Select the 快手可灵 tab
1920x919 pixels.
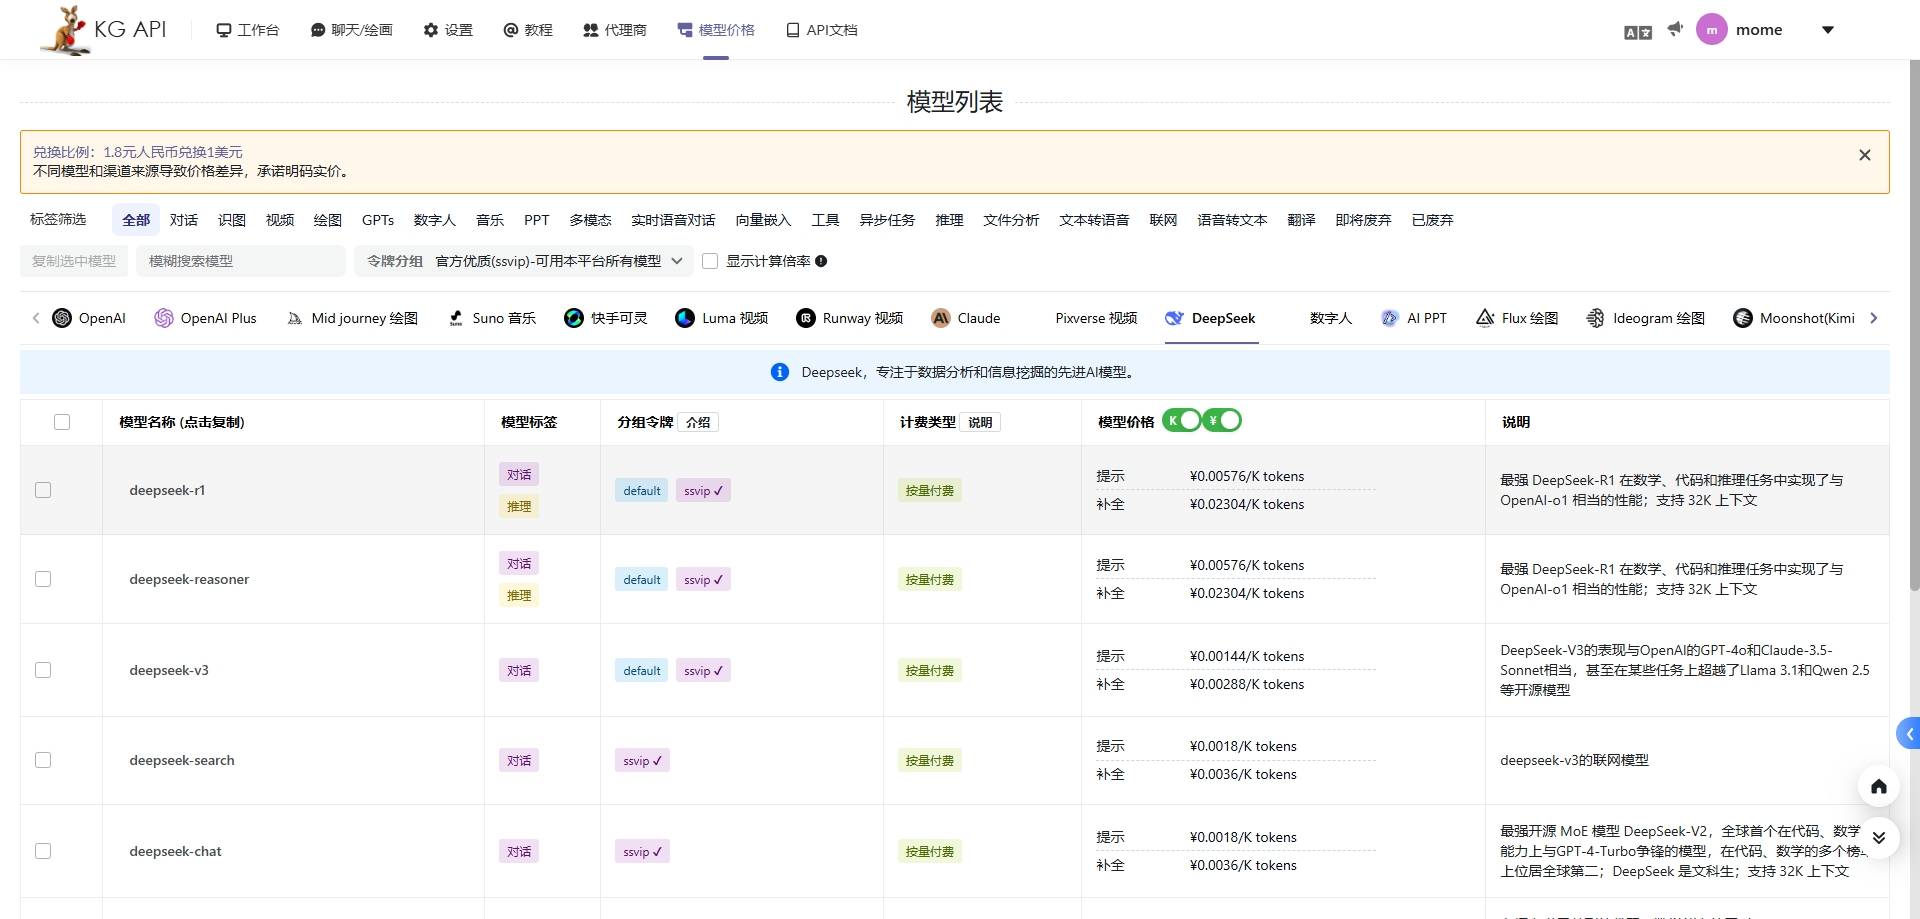606,318
